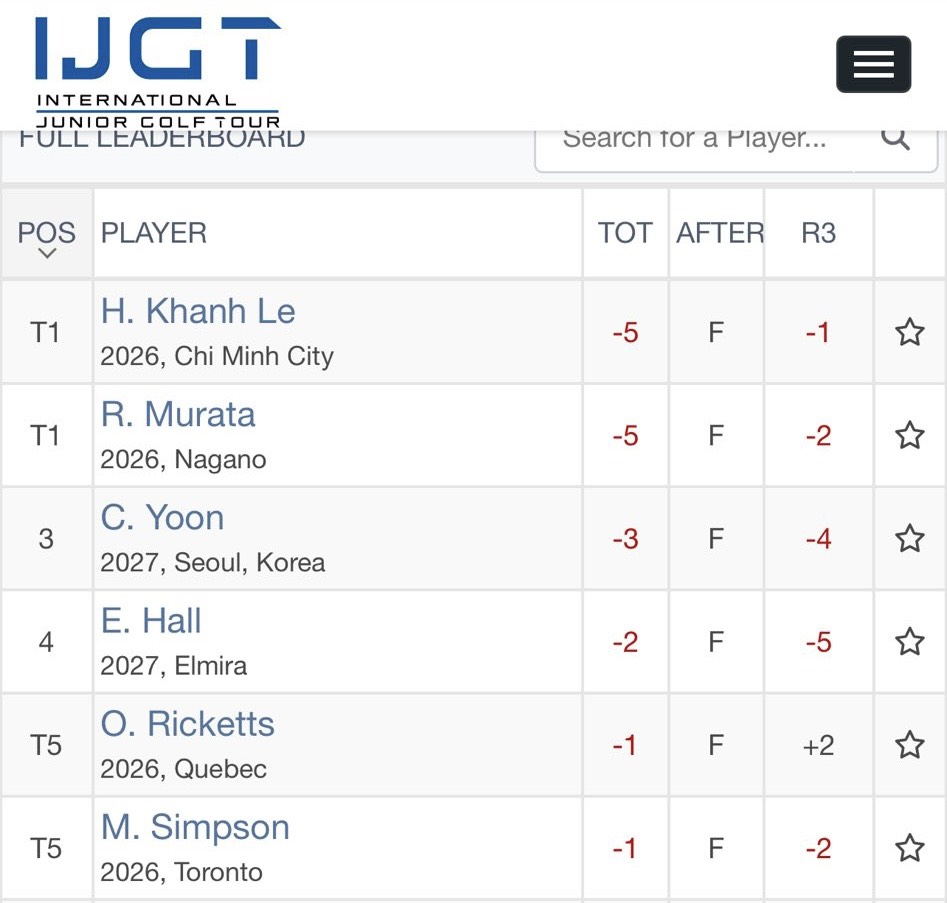Click the TOT column header
The width and height of the screenshot is (947, 903).
(x=625, y=233)
